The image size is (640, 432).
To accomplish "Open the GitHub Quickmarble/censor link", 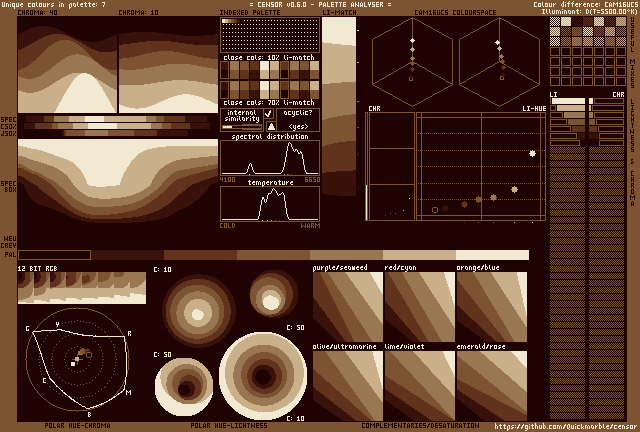I will [x=565, y=426].
